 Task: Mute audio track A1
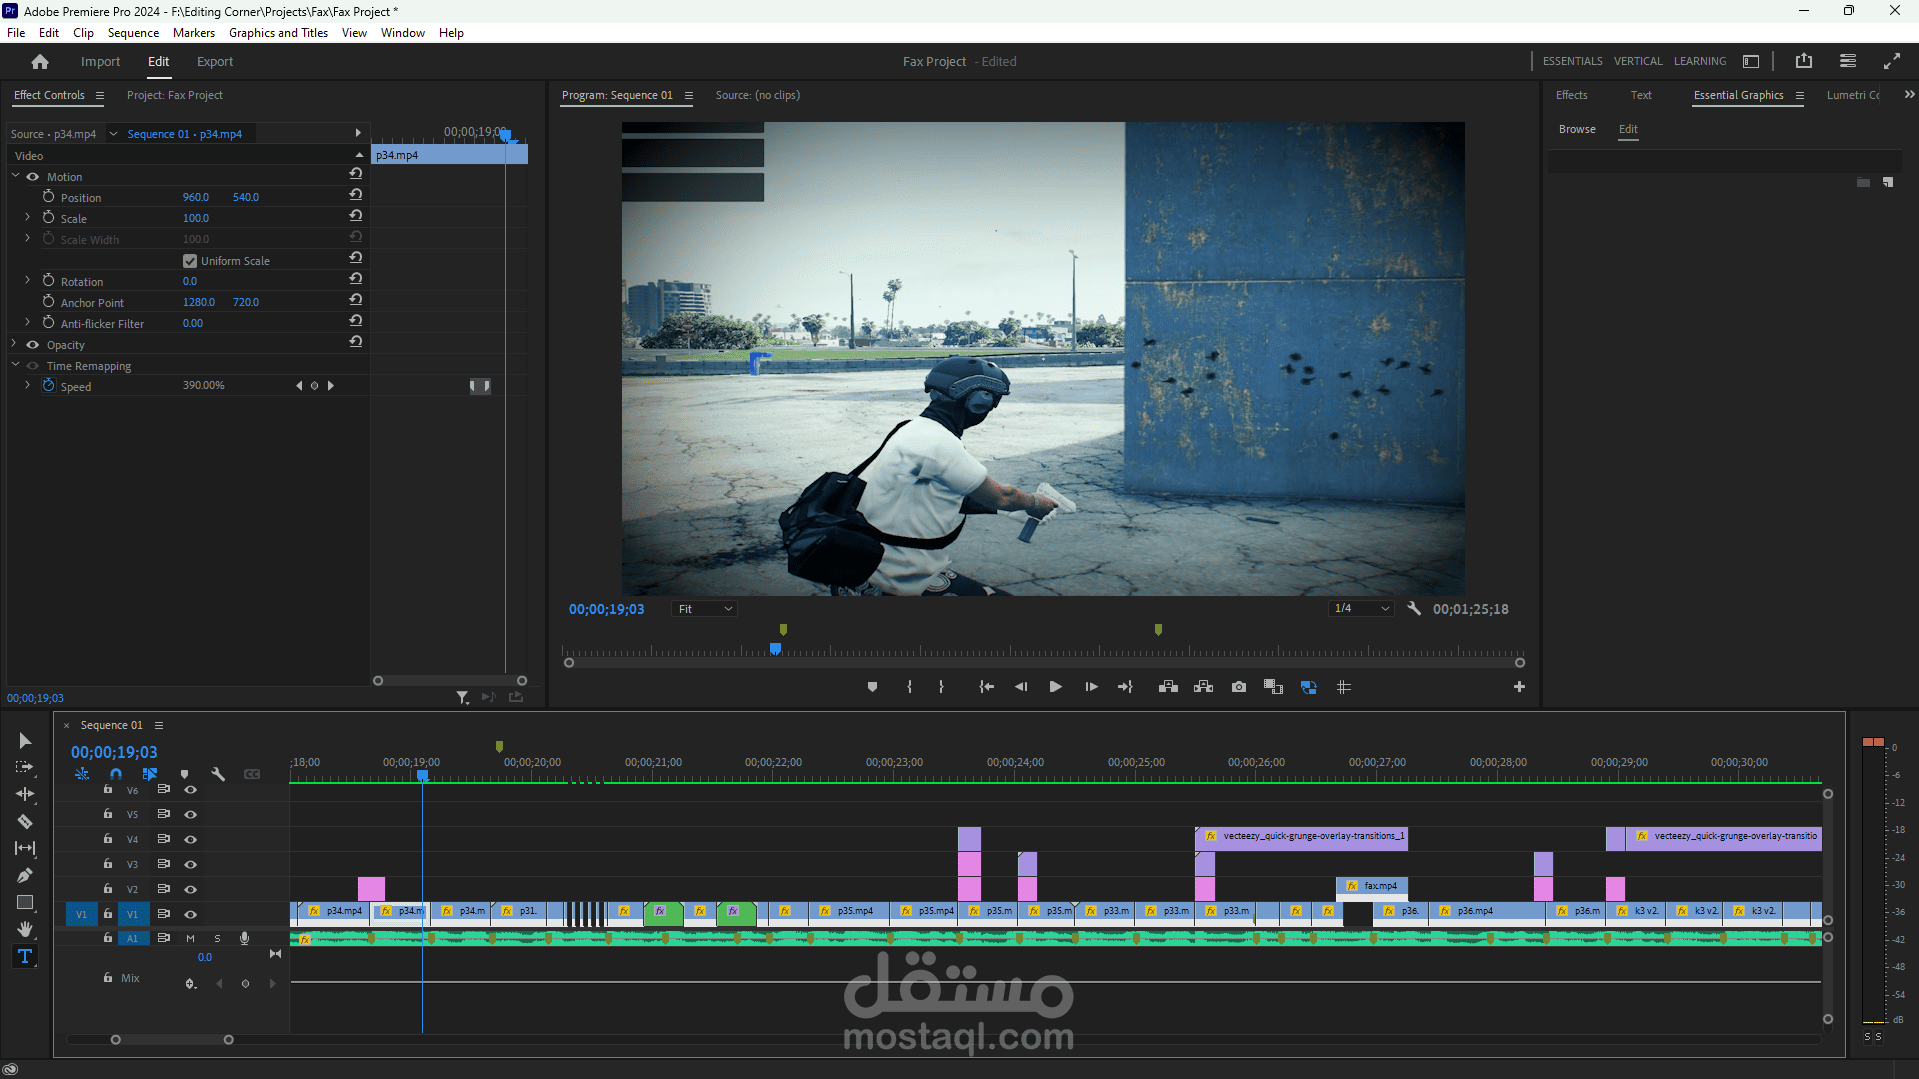(x=190, y=938)
